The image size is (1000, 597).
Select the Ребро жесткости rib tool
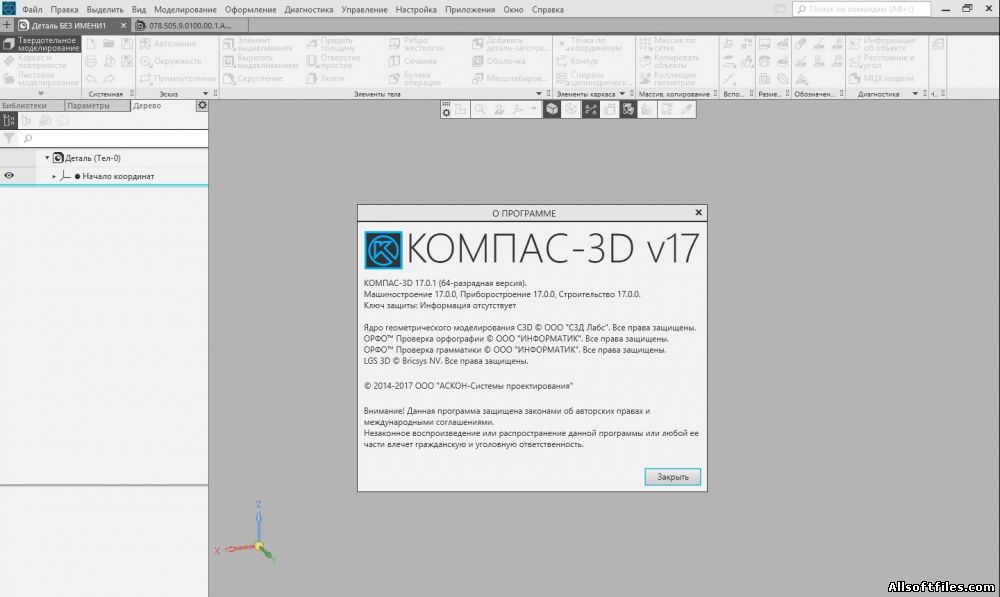coord(416,44)
